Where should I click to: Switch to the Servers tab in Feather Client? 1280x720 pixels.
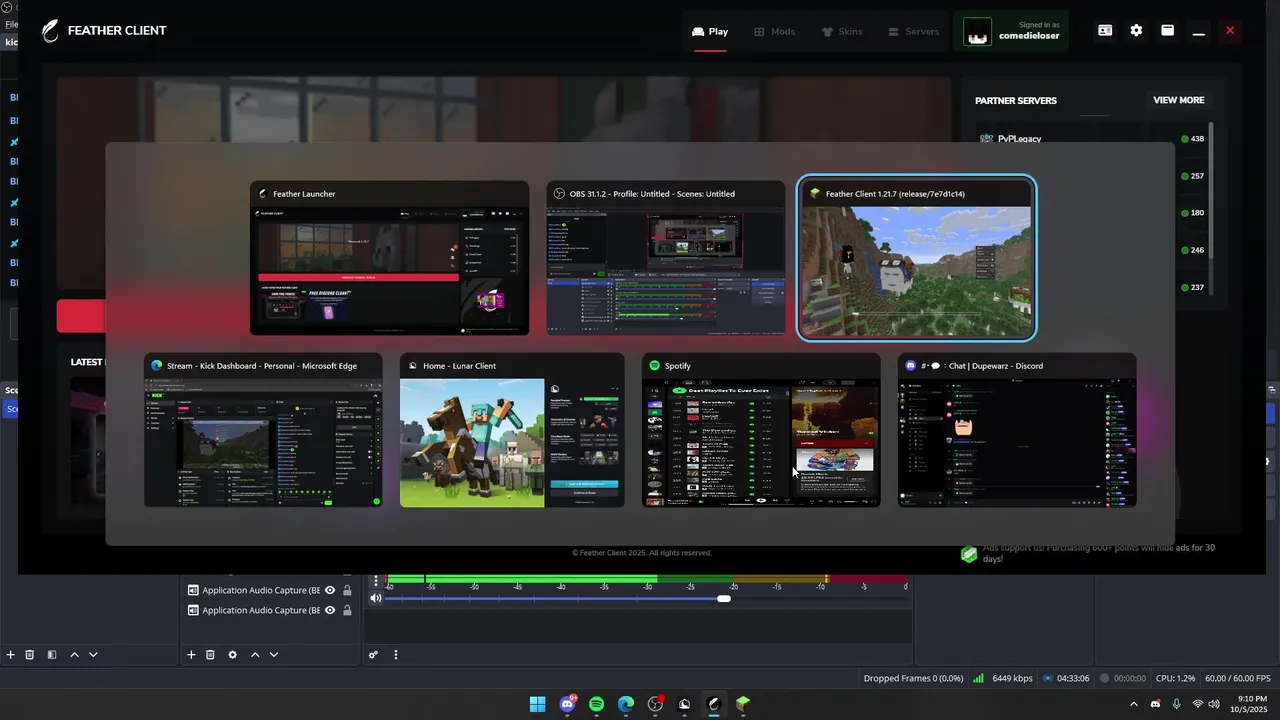pos(914,31)
